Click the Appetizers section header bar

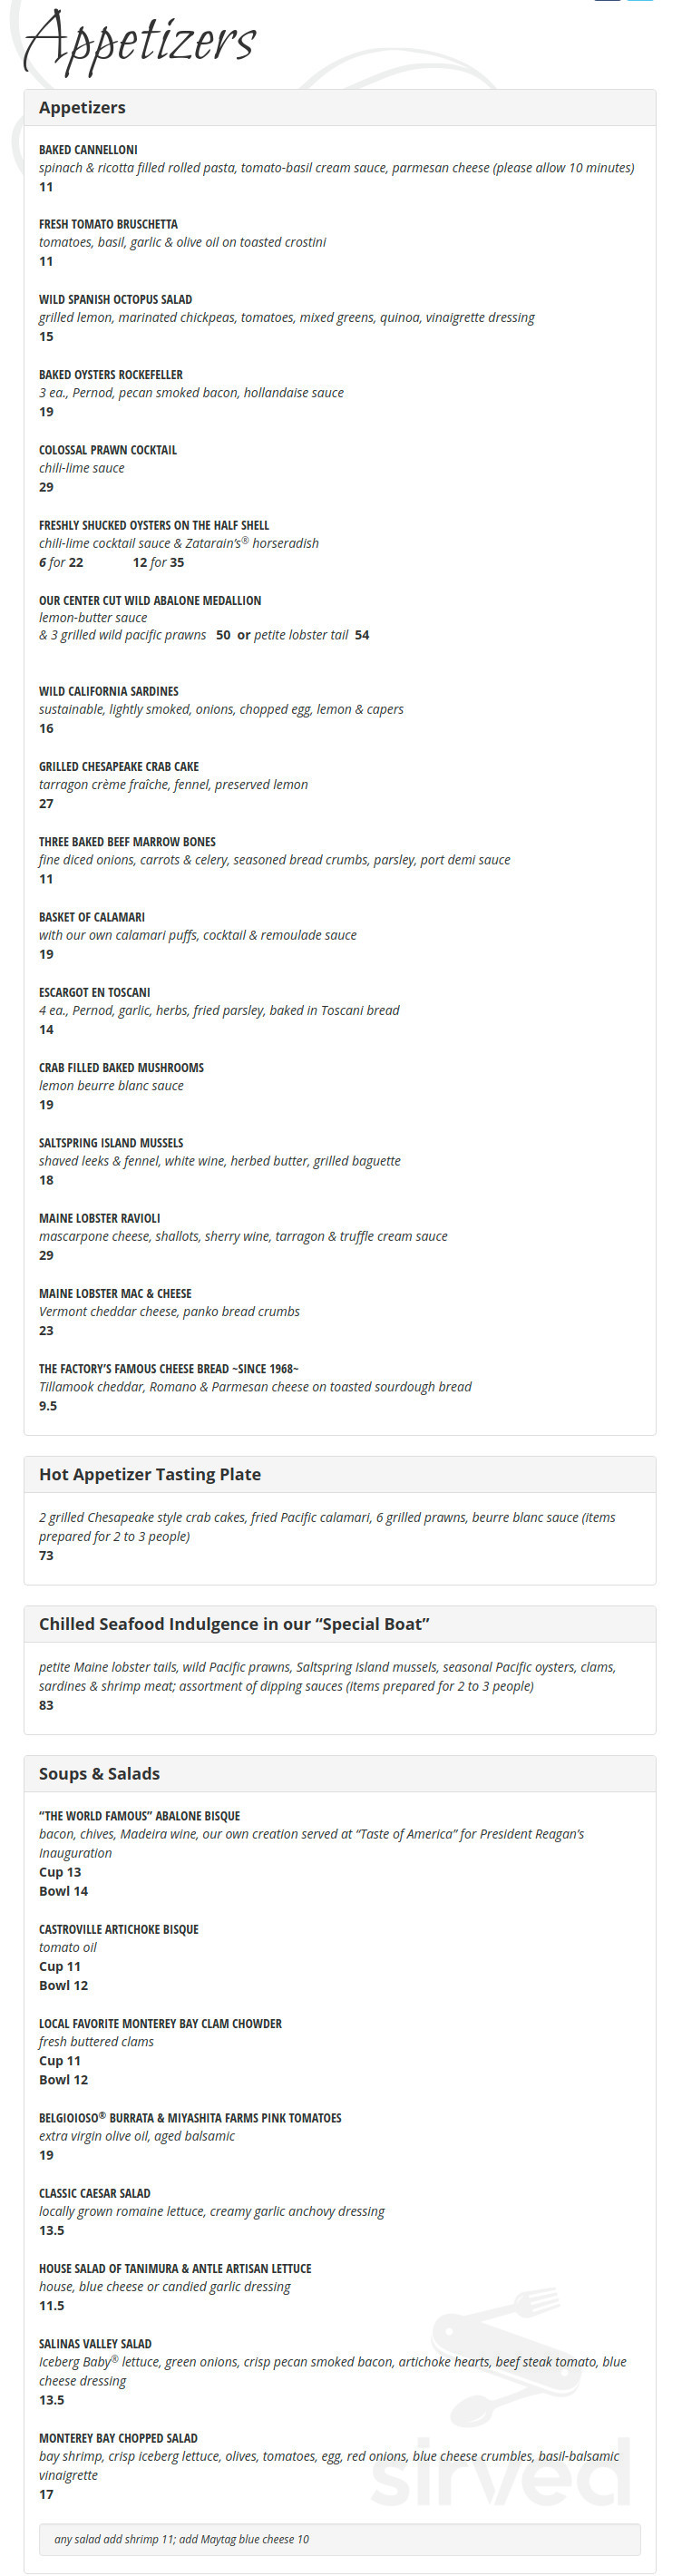[x=340, y=108]
